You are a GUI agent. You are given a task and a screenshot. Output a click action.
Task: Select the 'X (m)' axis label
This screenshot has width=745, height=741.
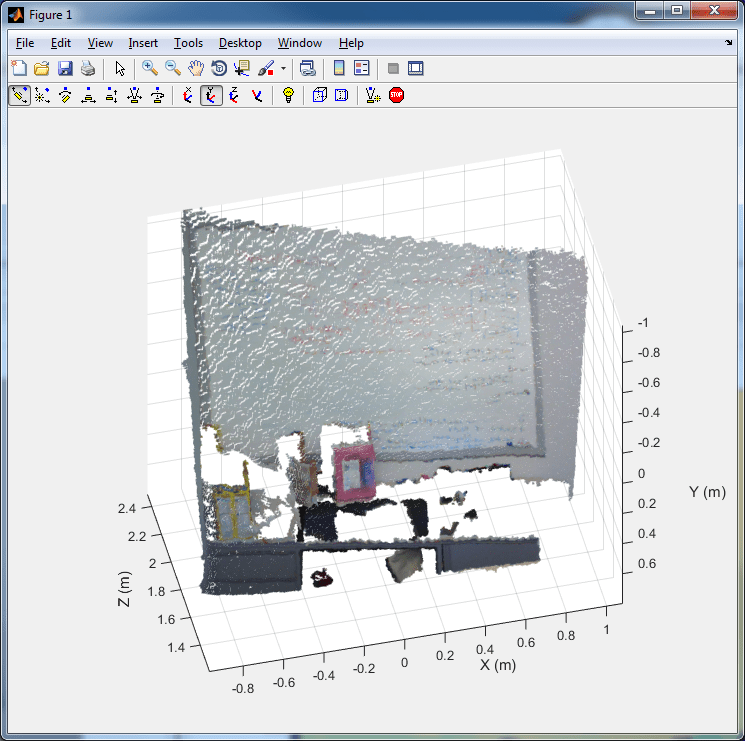(497, 665)
